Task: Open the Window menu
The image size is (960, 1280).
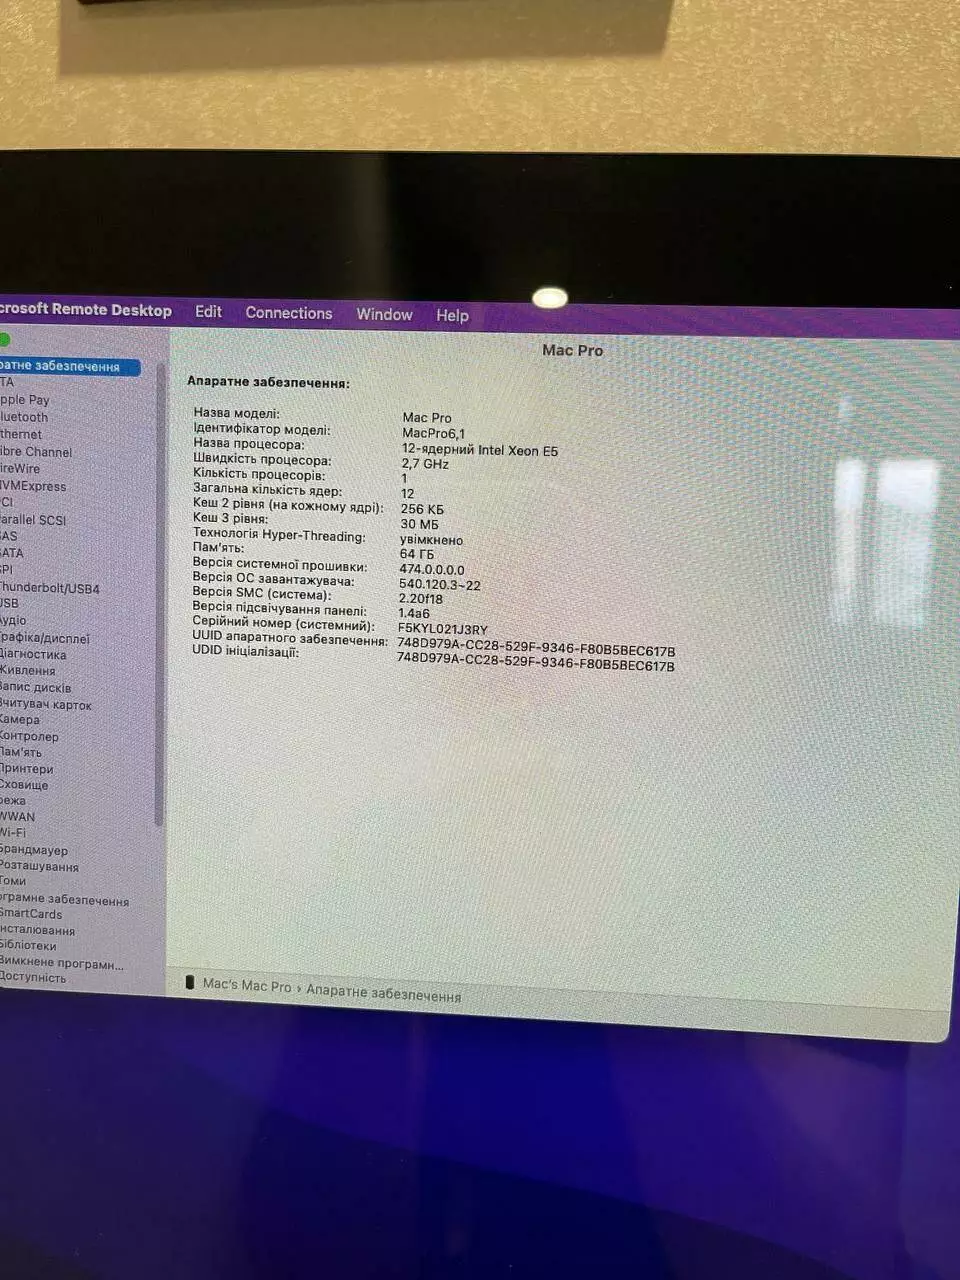Action: pos(384,314)
